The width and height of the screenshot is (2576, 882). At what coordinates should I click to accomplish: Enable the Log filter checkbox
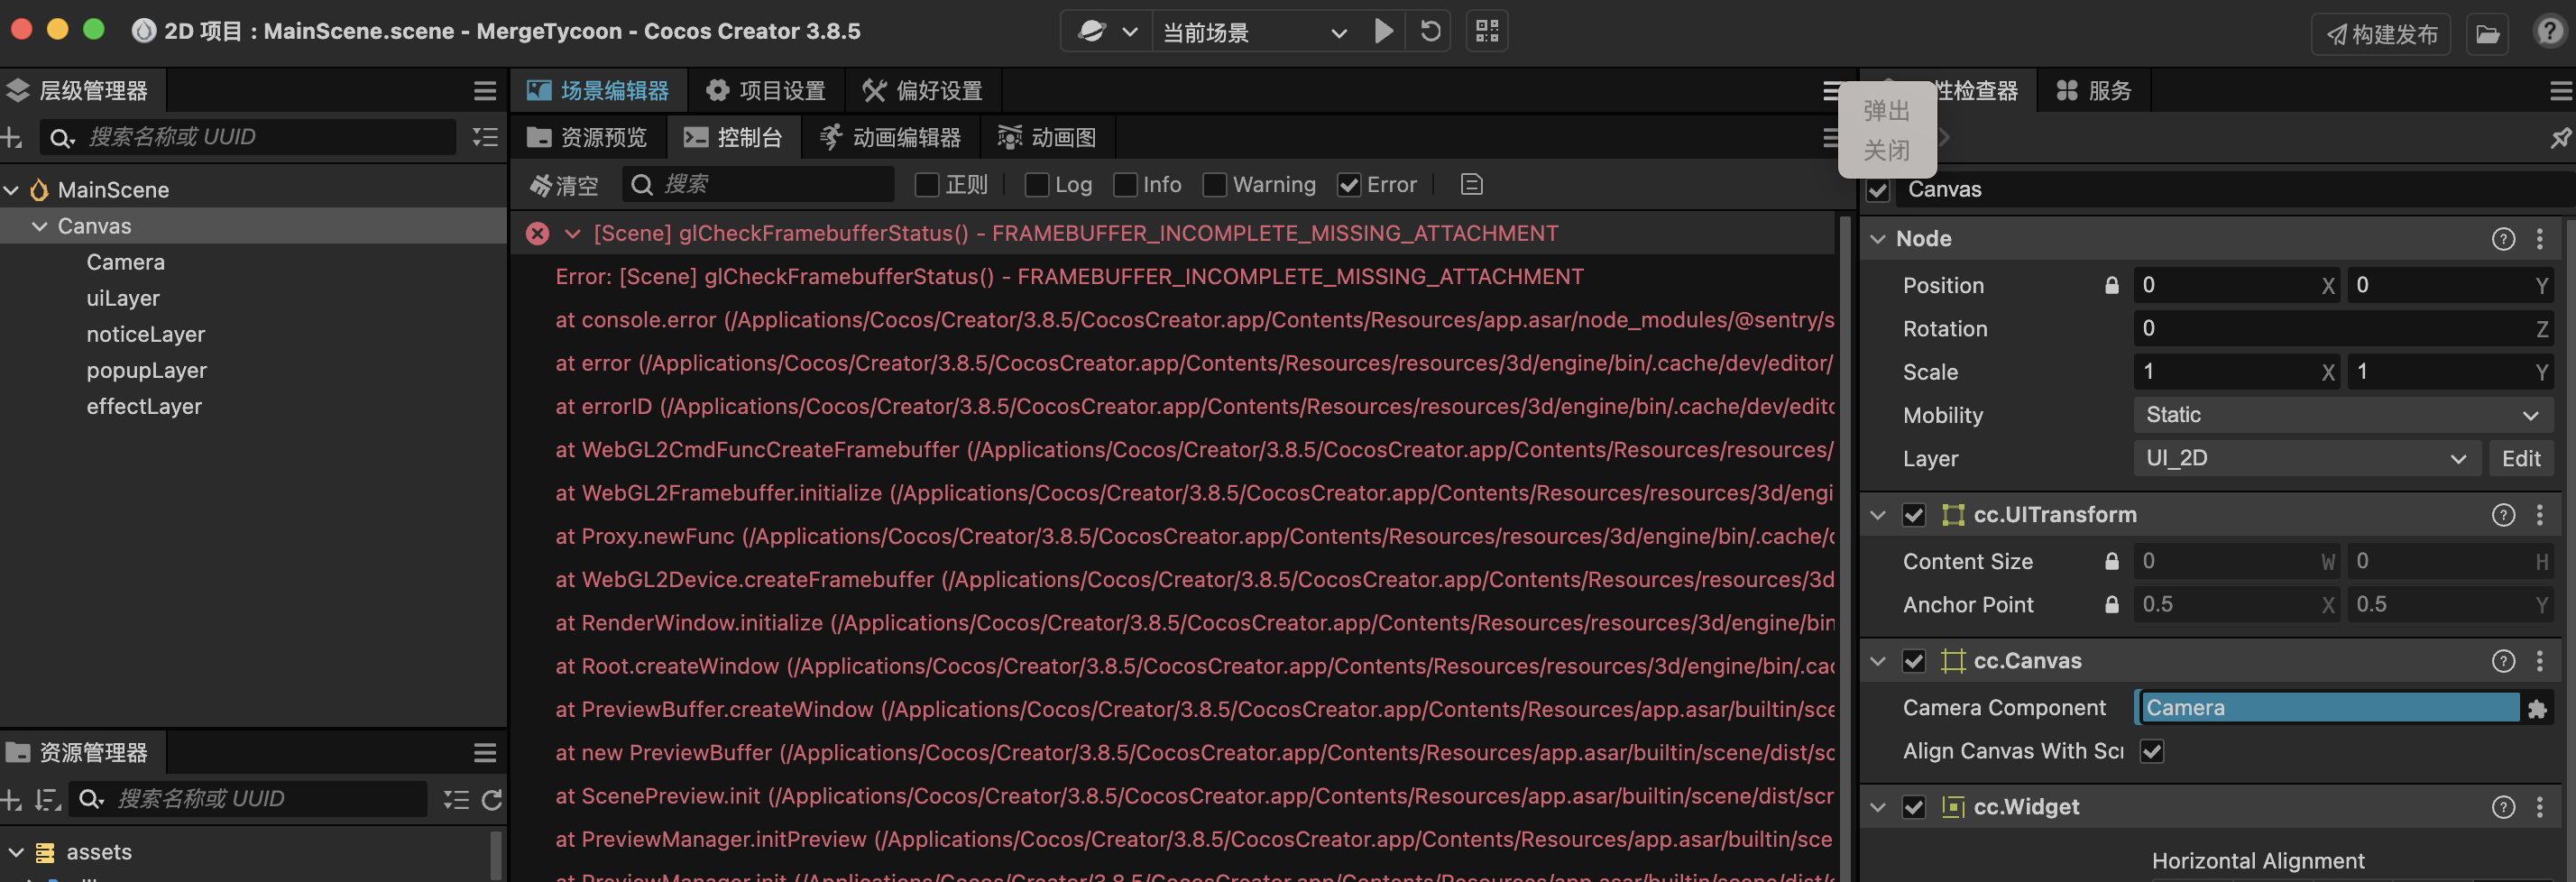coord(1037,185)
